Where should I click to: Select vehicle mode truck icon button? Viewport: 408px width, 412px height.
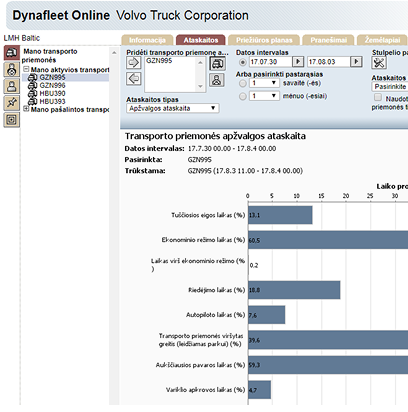[217, 63]
